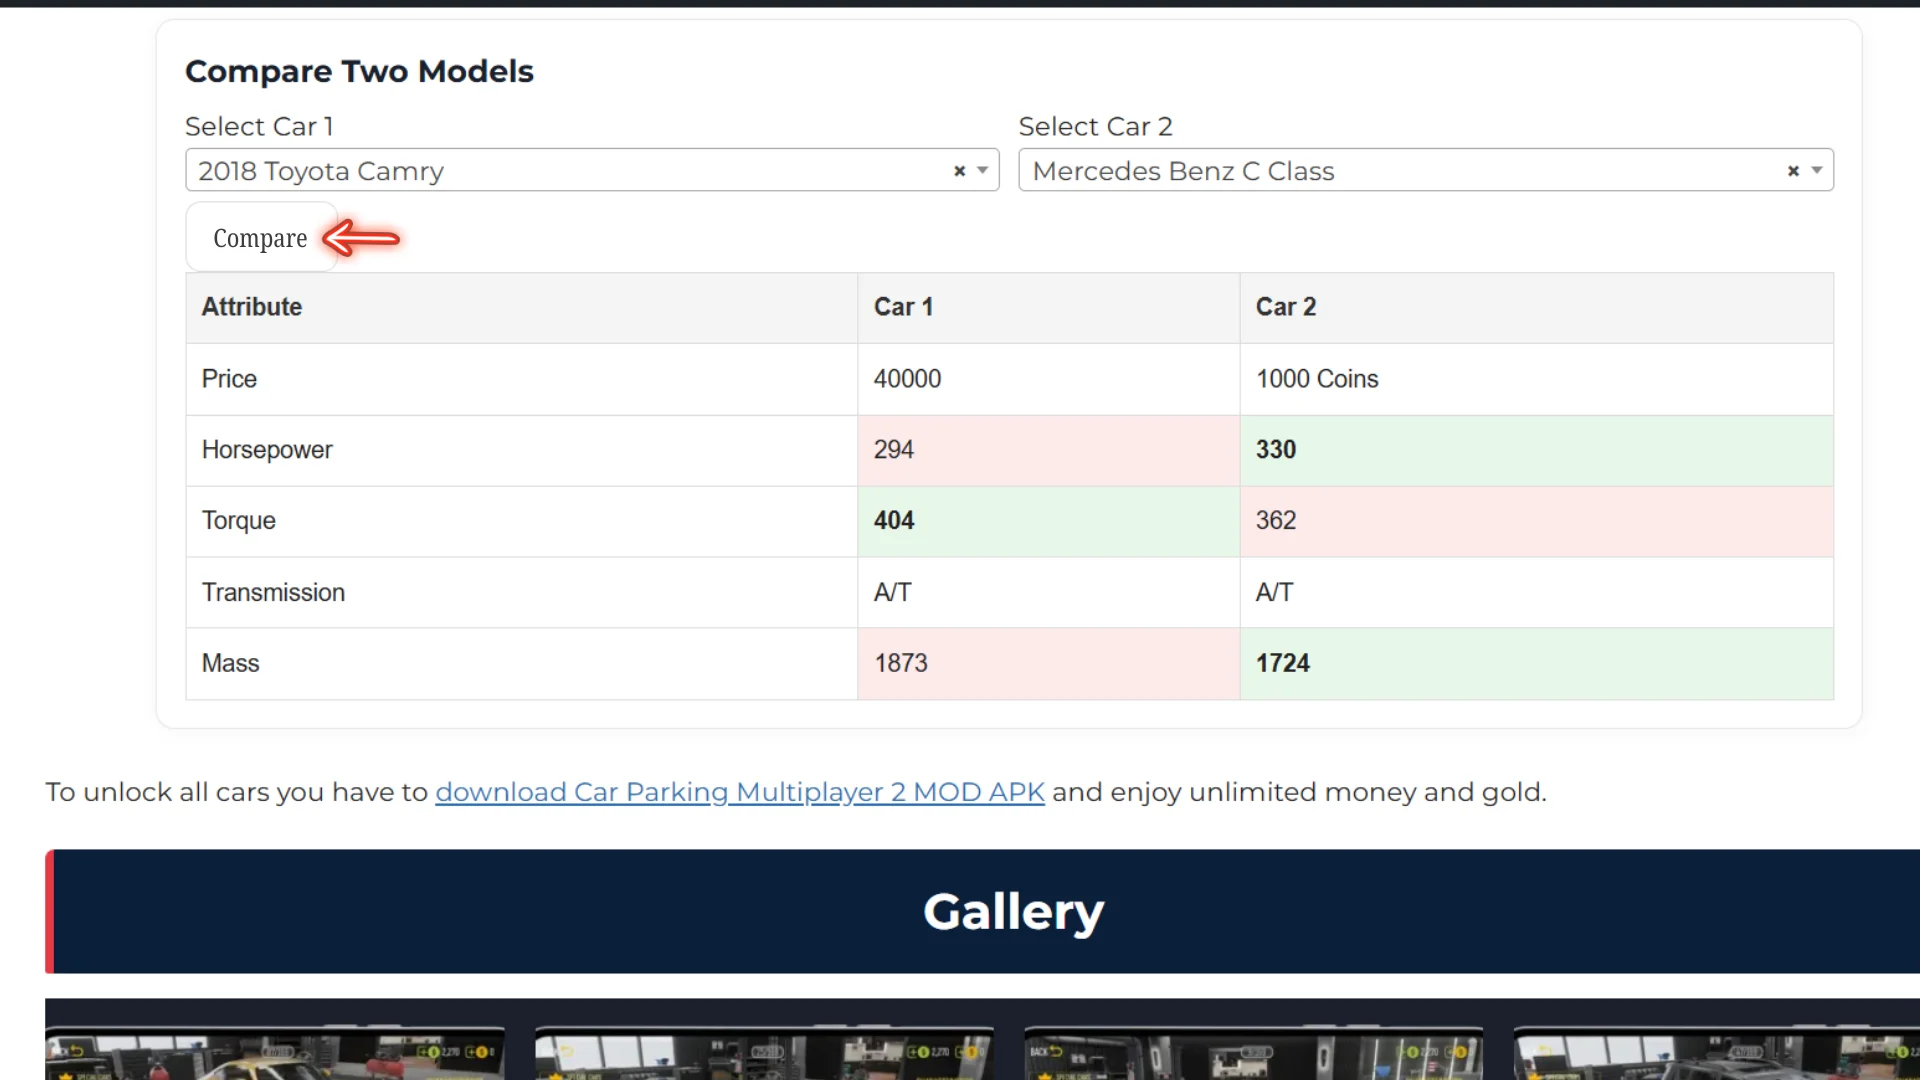Open the Car Parking Multiplayer 2 MOD APK link

pos(739,791)
